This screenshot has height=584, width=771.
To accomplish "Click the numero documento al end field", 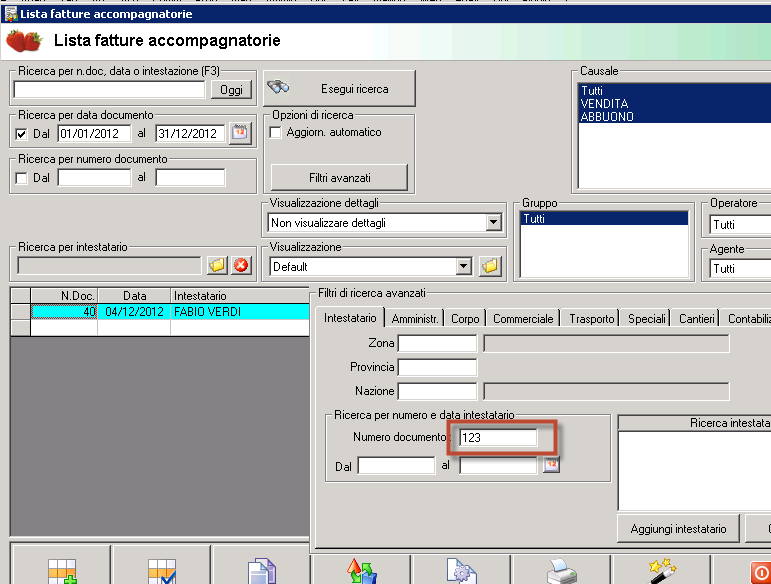I will [190, 177].
